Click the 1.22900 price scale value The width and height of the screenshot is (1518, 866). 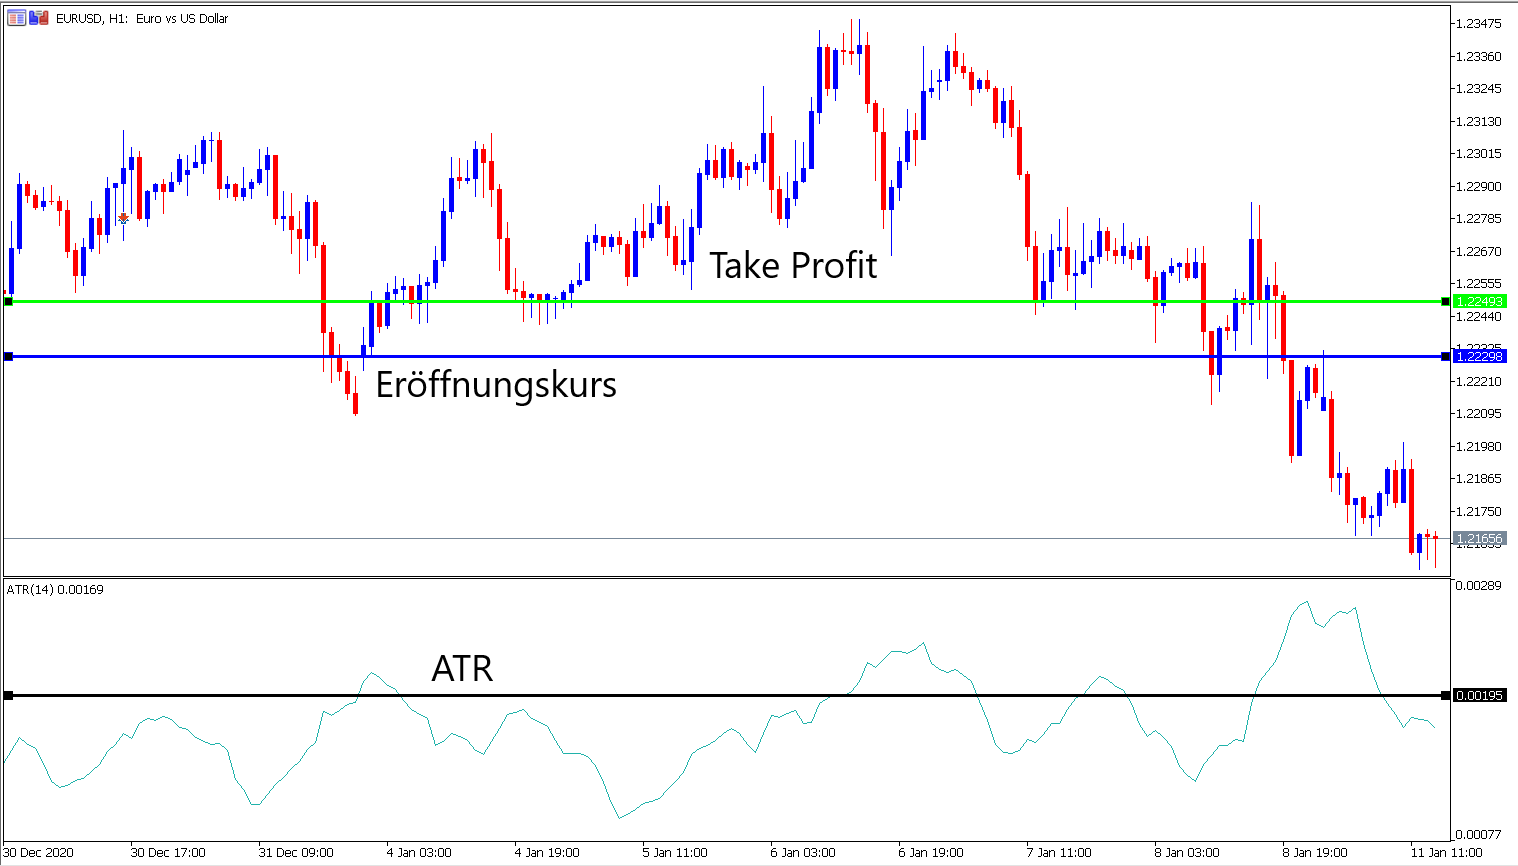pyautogui.click(x=1479, y=186)
